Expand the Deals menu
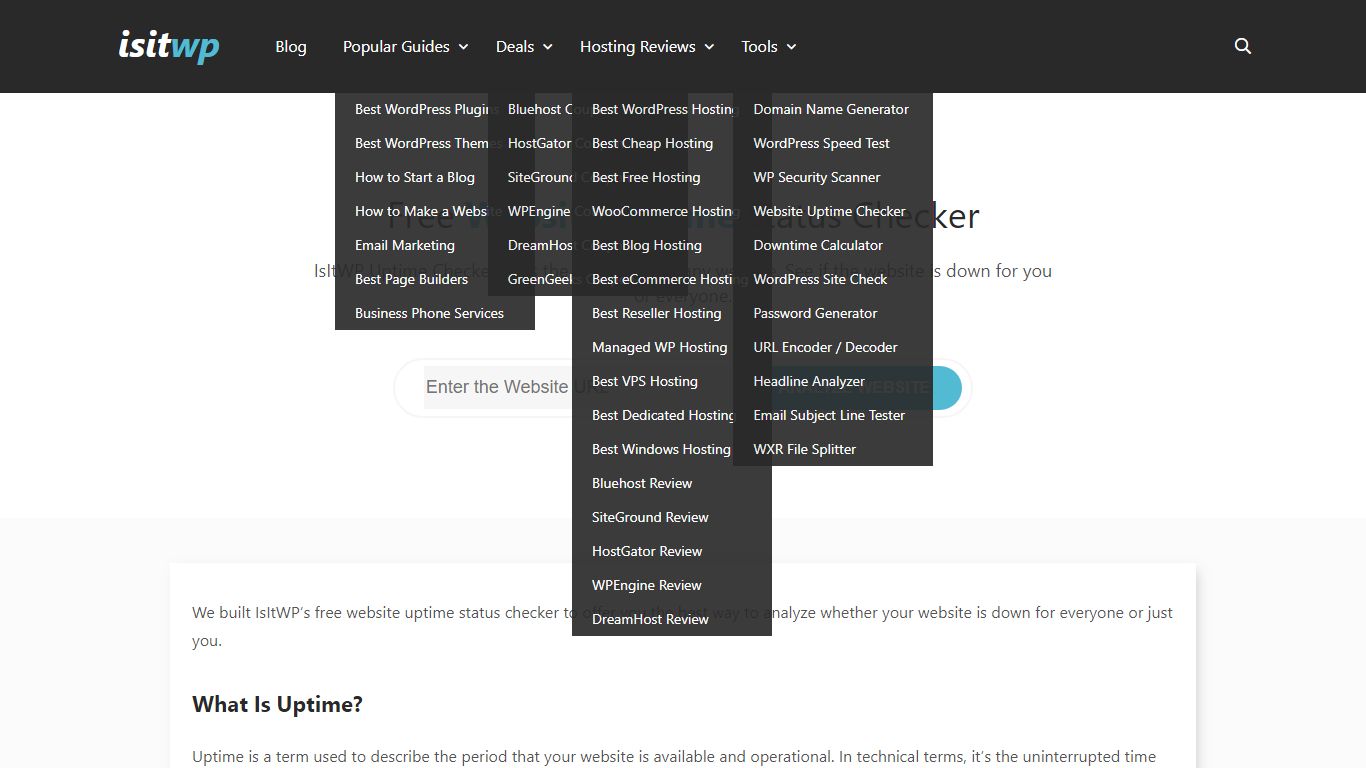 [x=524, y=46]
